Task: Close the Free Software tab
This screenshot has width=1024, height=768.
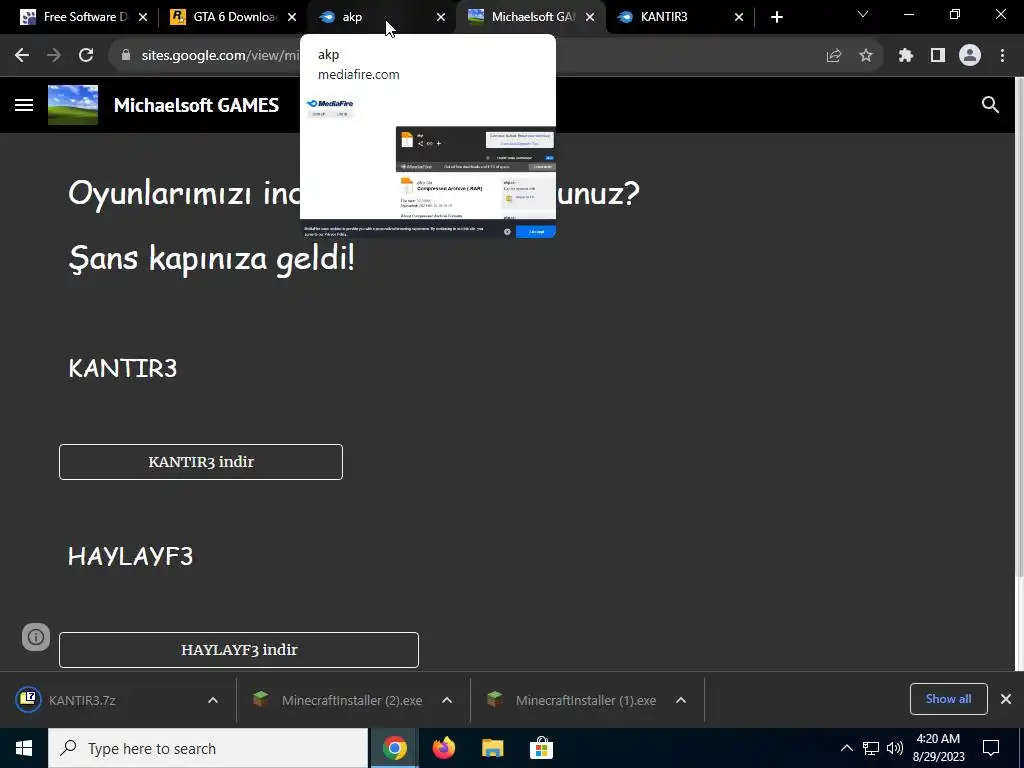Action: pyautogui.click(x=143, y=17)
